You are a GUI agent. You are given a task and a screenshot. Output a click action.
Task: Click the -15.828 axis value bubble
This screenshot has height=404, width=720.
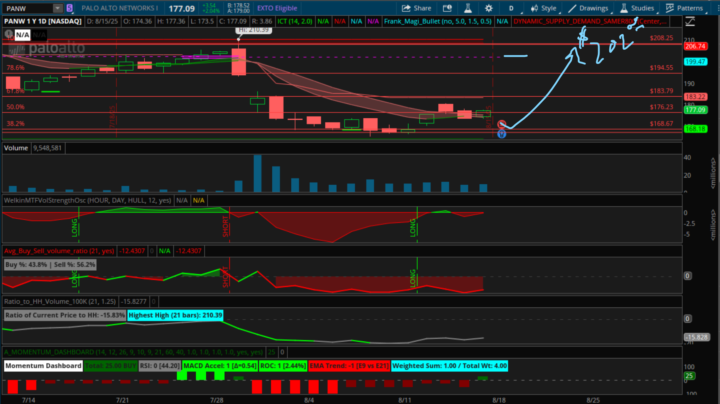pos(696,337)
